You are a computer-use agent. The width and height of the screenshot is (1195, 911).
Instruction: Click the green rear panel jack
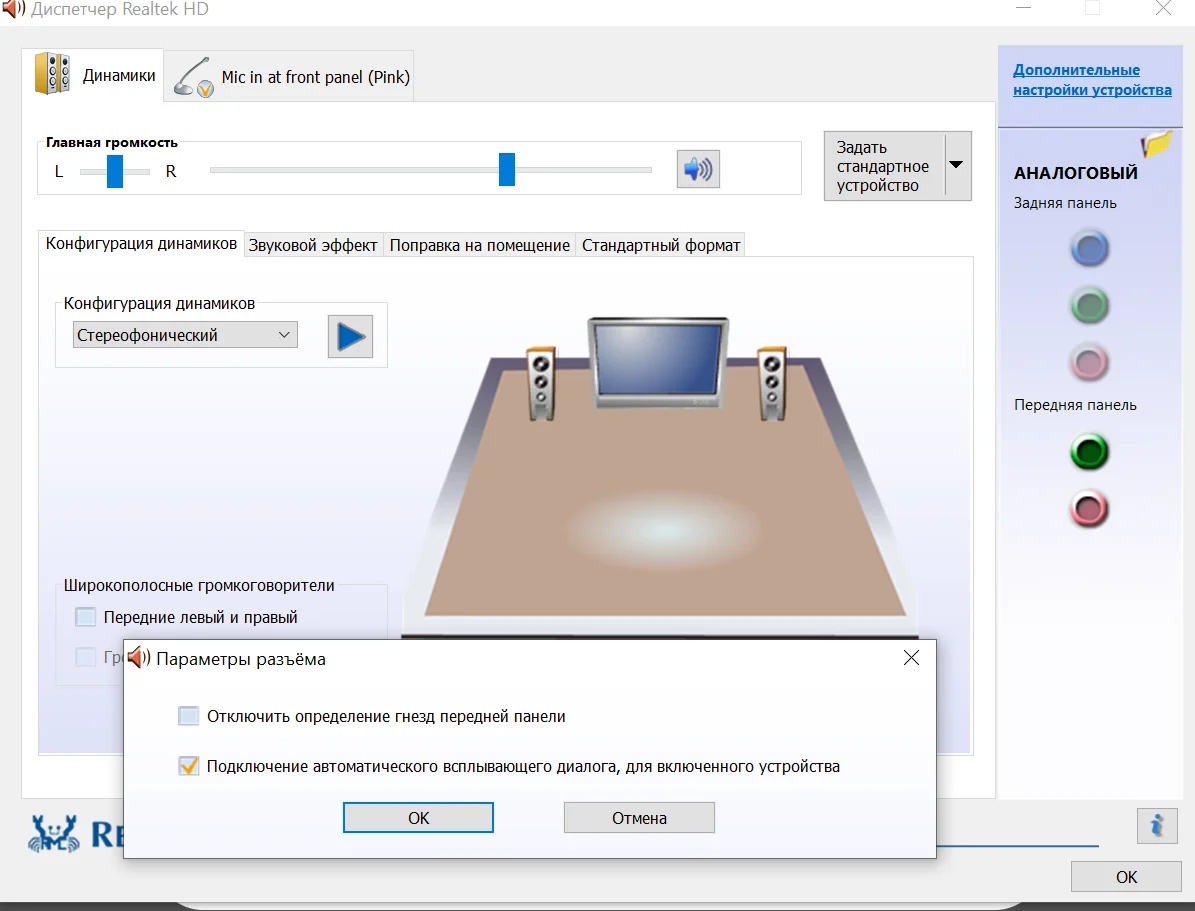click(1089, 306)
